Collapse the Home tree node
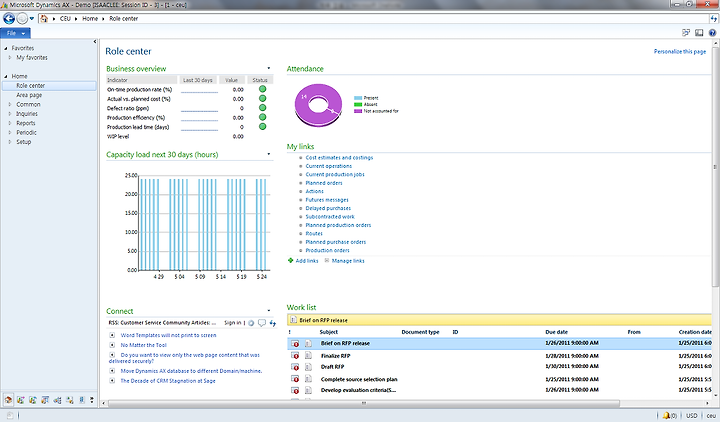The width and height of the screenshot is (720, 422). [x=6, y=76]
